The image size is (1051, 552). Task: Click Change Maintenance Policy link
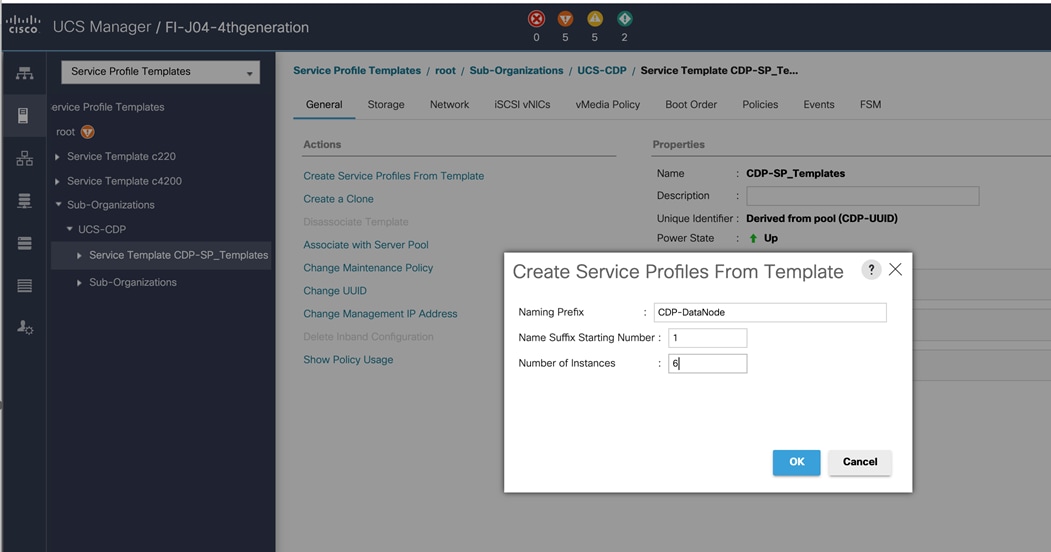point(368,268)
